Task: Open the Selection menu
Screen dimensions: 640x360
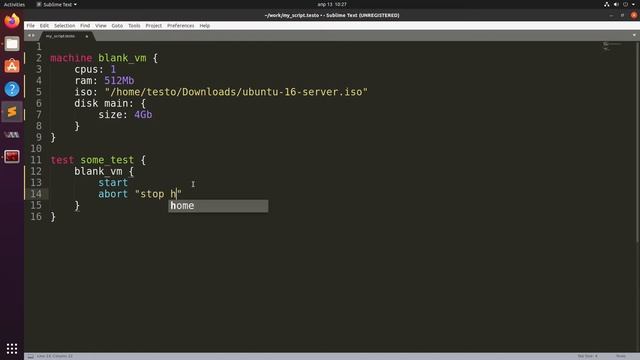Action: point(64,26)
